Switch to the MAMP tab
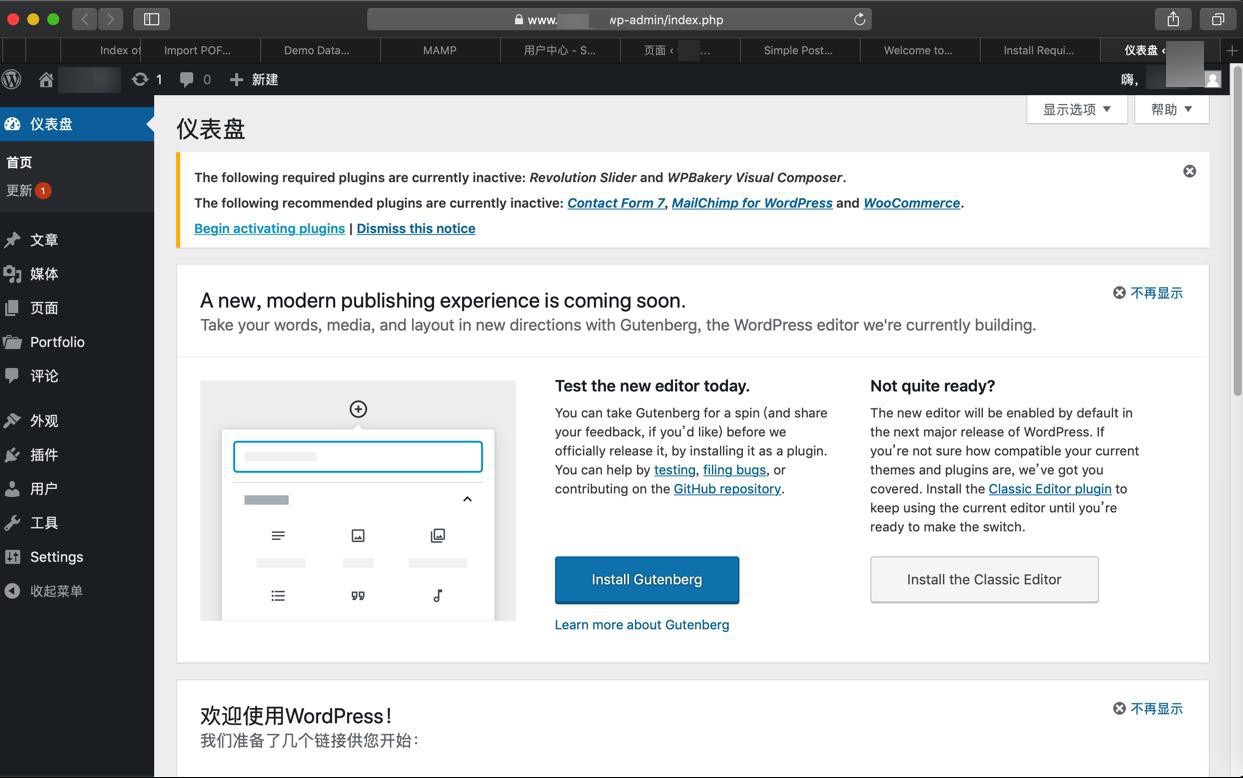This screenshot has height=778, width=1243. coord(440,50)
